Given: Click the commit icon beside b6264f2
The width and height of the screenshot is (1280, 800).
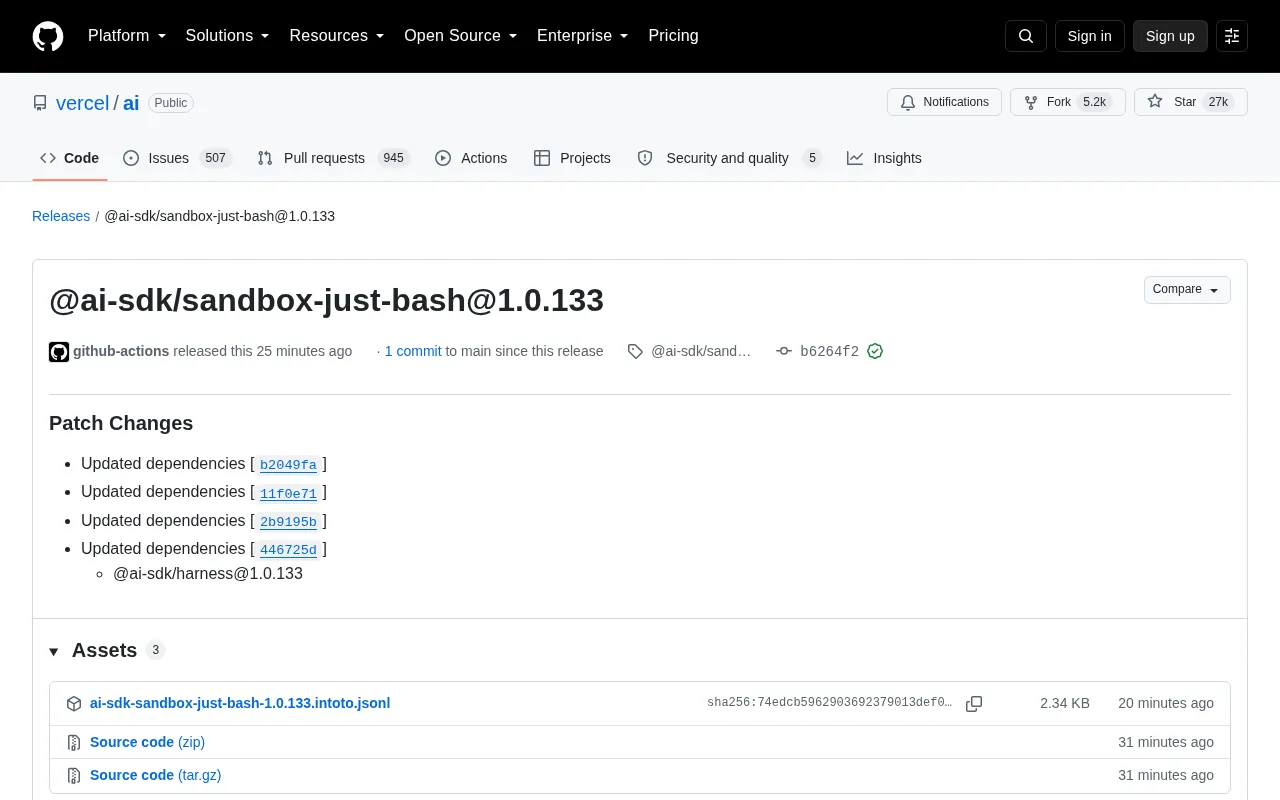Looking at the screenshot, I should tap(784, 351).
